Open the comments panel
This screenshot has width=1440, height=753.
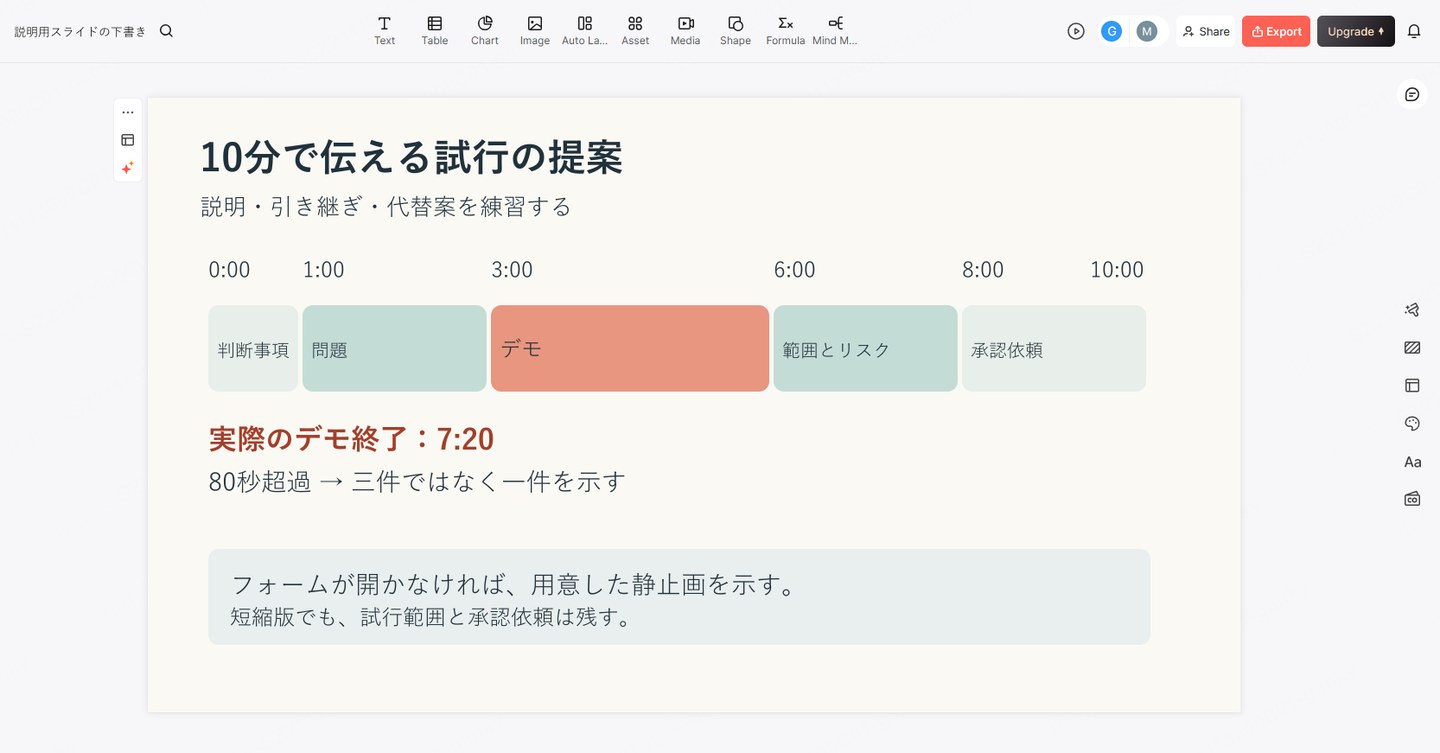tap(1412, 94)
